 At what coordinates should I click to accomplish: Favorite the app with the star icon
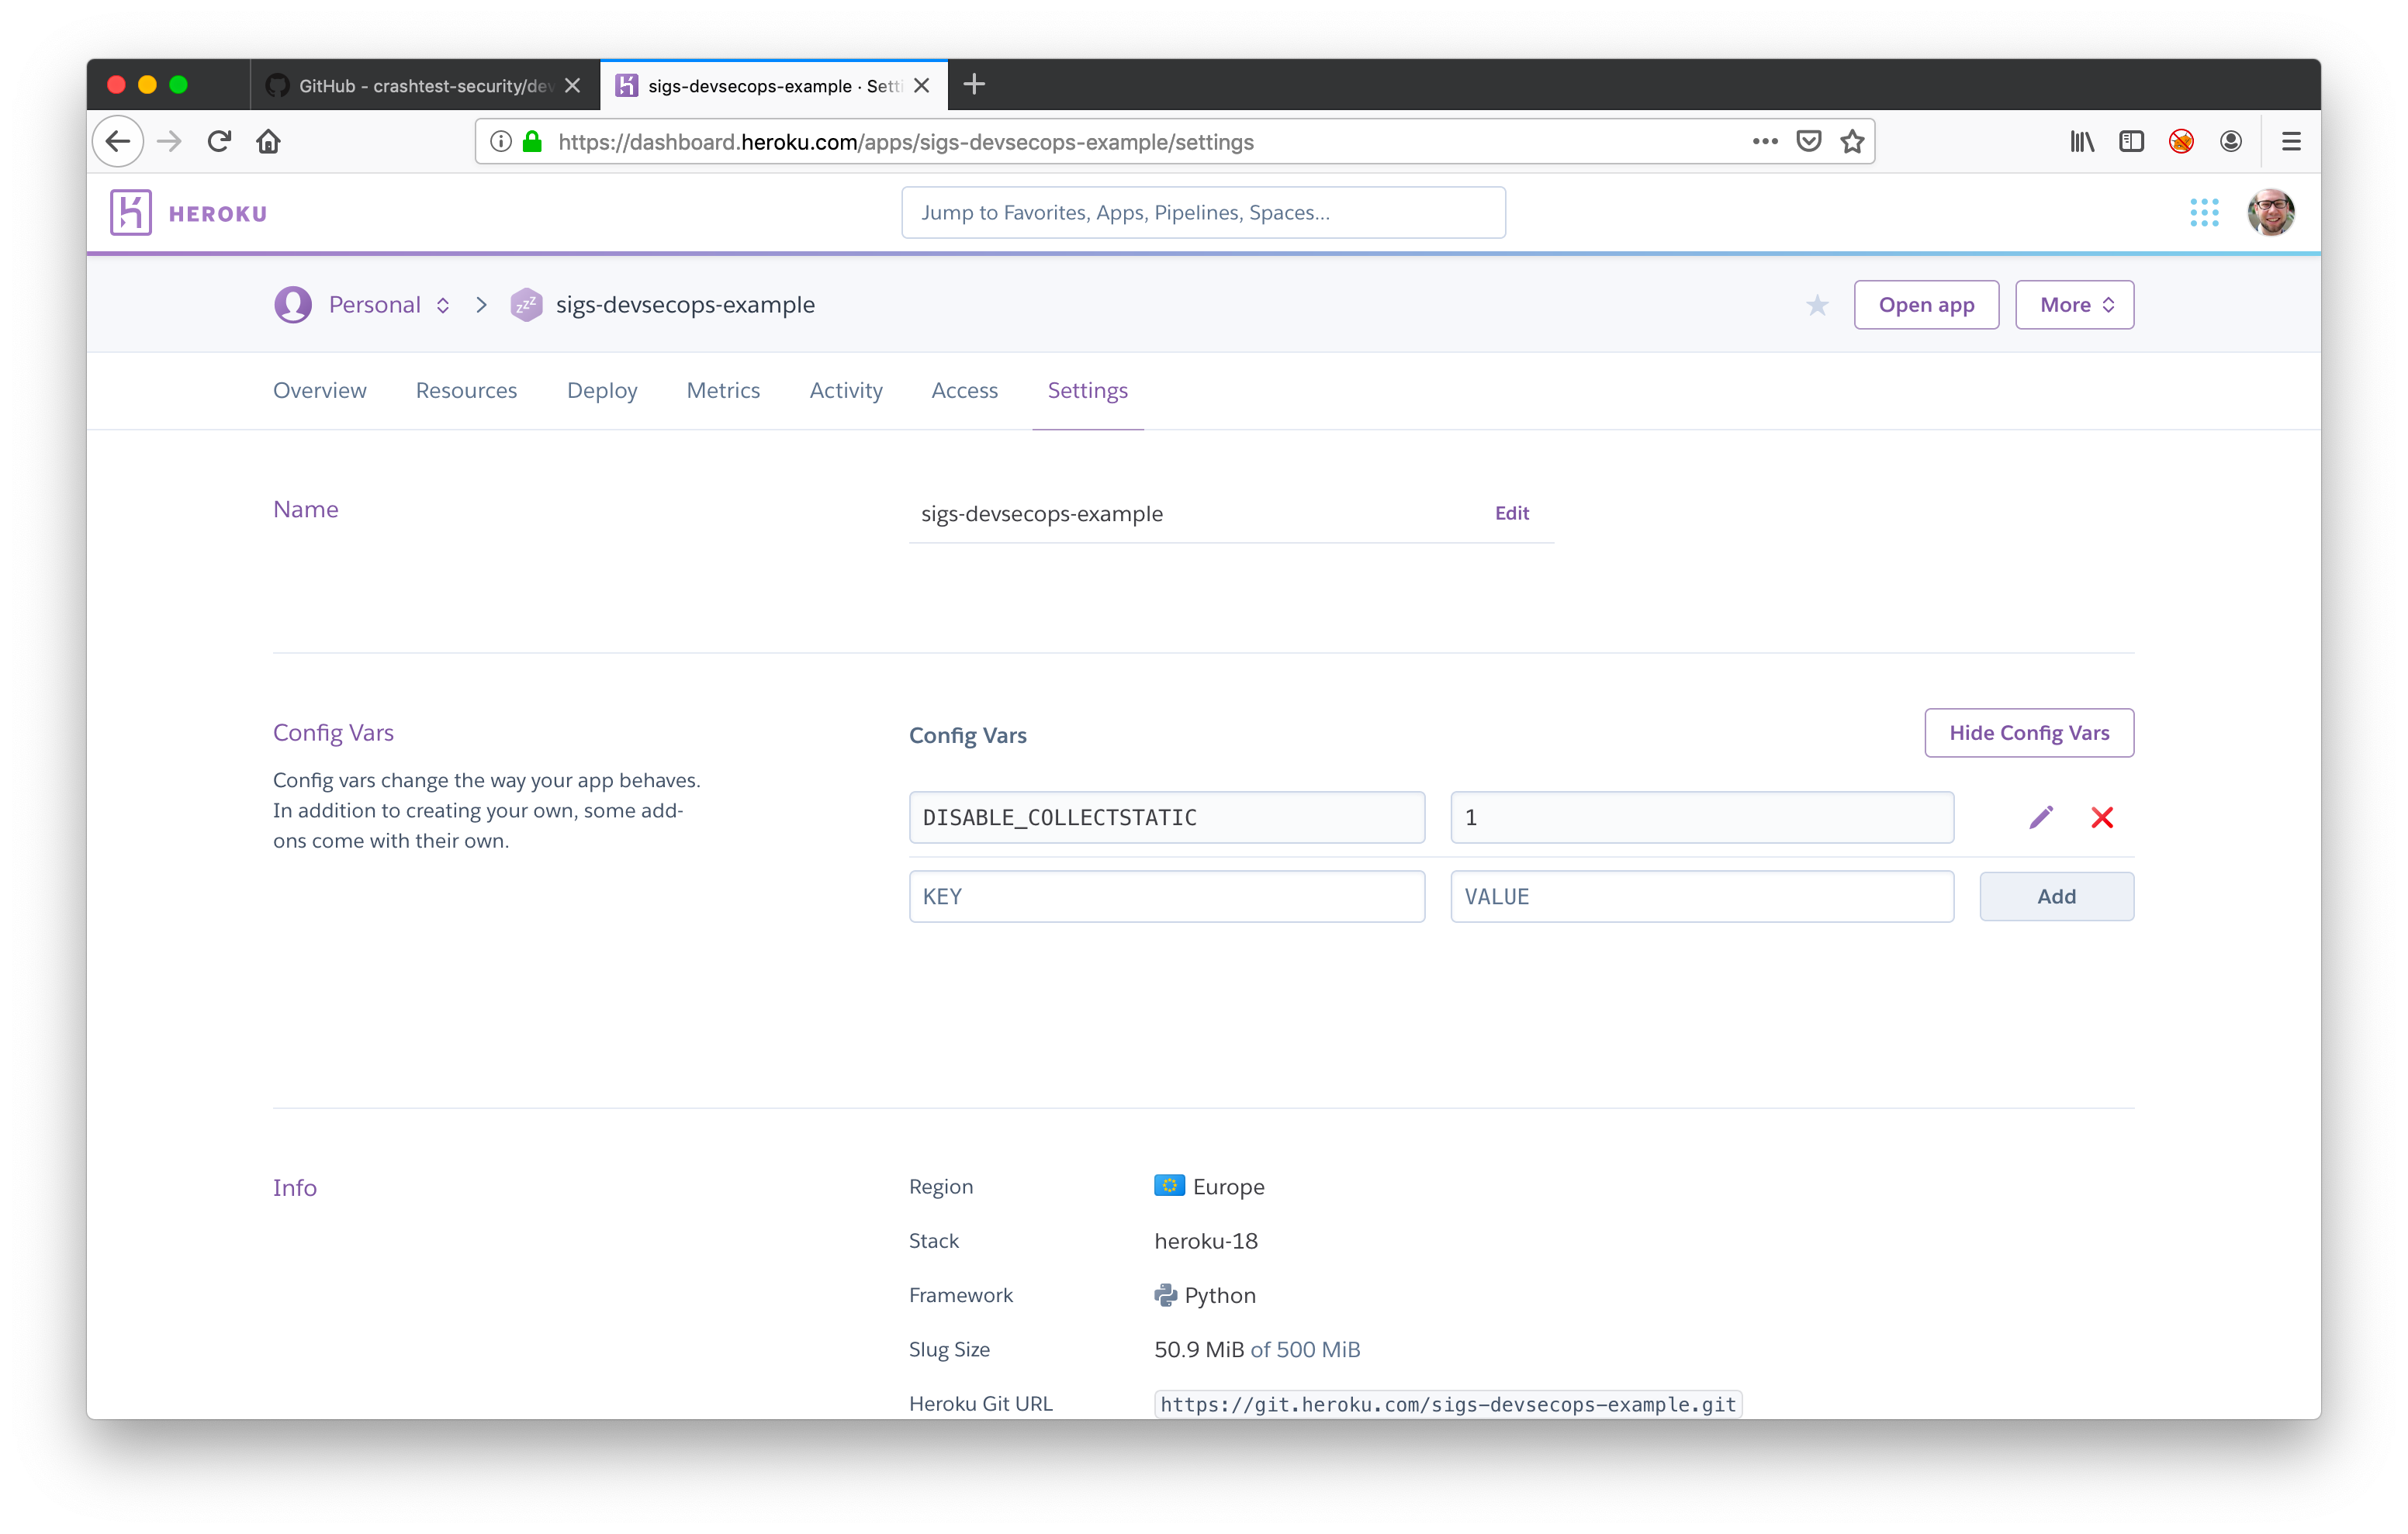point(1817,305)
